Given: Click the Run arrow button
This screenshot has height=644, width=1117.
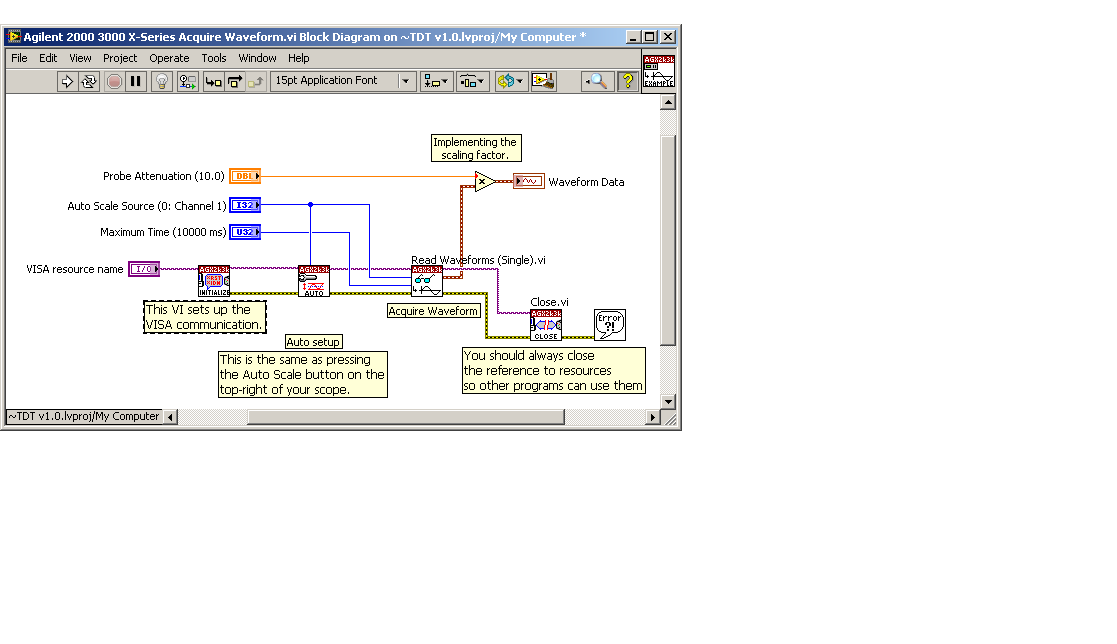Looking at the screenshot, I should [67, 82].
